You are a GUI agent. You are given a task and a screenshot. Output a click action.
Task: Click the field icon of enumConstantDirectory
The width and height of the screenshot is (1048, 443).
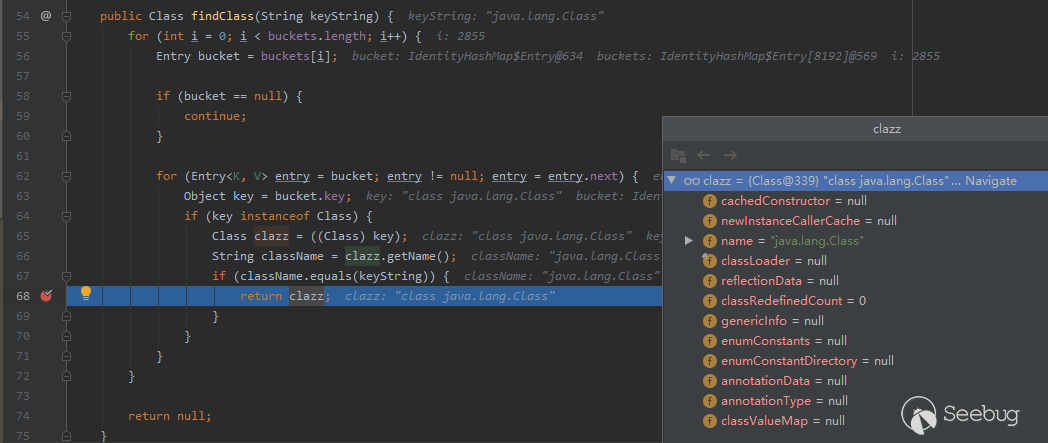(710, 361)
